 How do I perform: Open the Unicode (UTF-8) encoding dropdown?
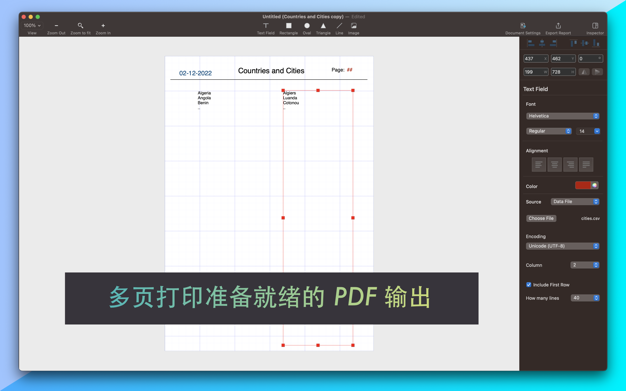[x=563, y=246]
